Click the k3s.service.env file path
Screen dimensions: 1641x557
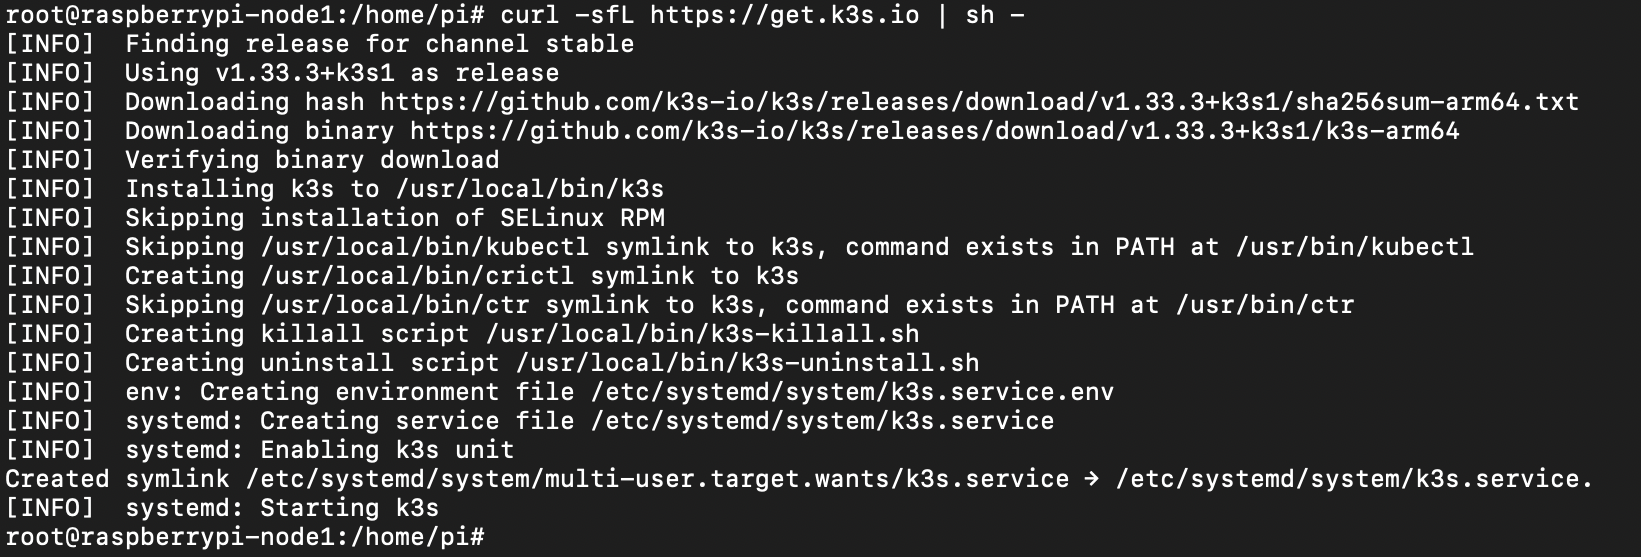click(x=852, y=392)
